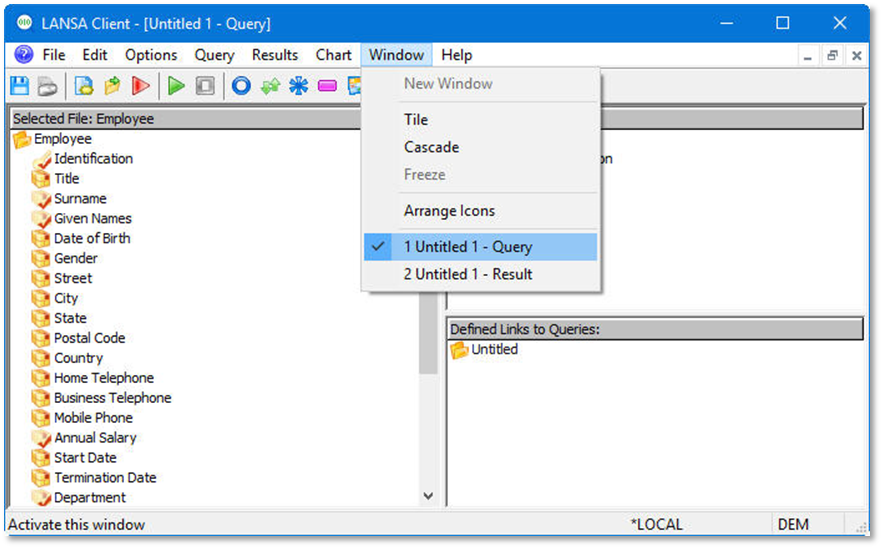This screenshot has width=882, height=548.
Task: Click the 'DEM' status bar entry
Action: click(793, 525)
